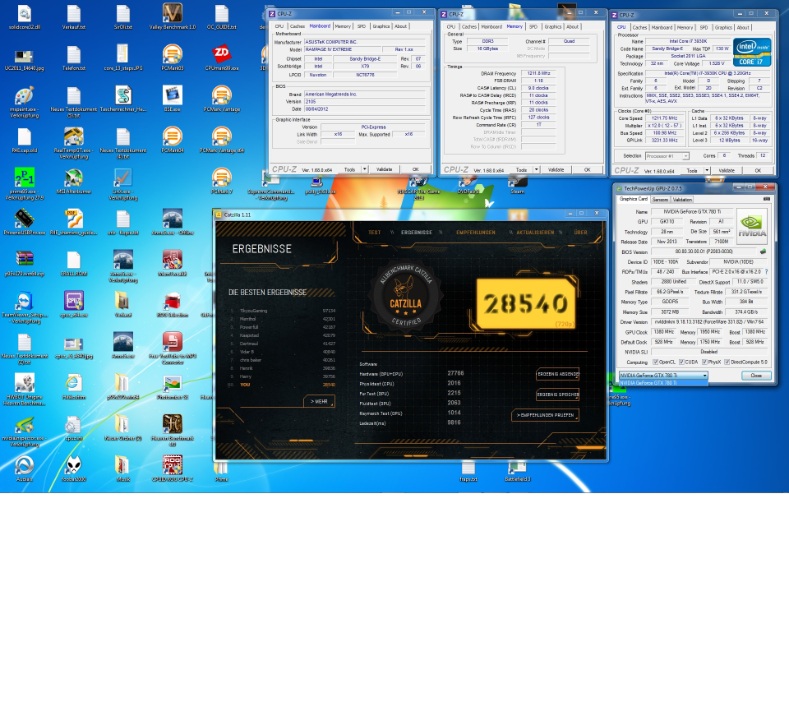Open Tools dropdown arrow in CPU tab CPU-Z window
Screen dimensions: 789x720
[x=707, y=171]
